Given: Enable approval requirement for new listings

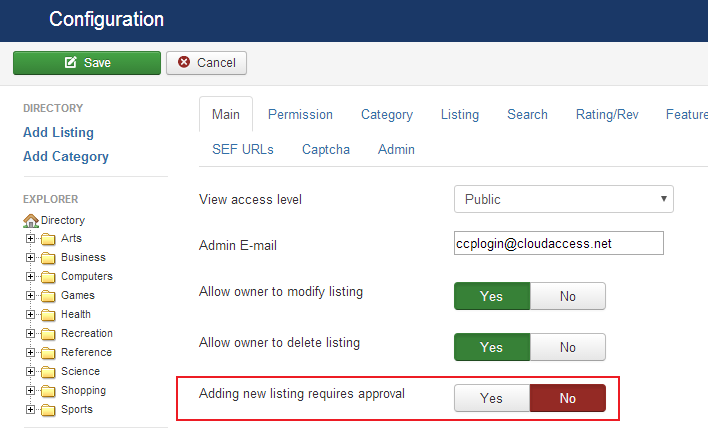Looking at the screenshot, I should point(491,398).
